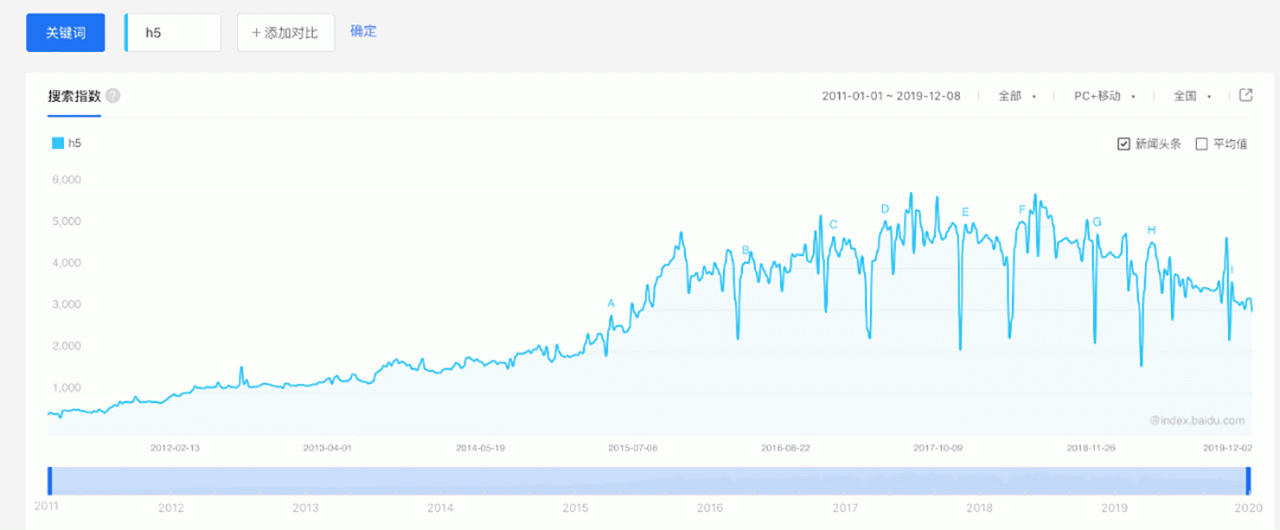Screen dimensions: 1280x530
Task: Click the left handle of timeline slider
Action: tap(49, 480)
